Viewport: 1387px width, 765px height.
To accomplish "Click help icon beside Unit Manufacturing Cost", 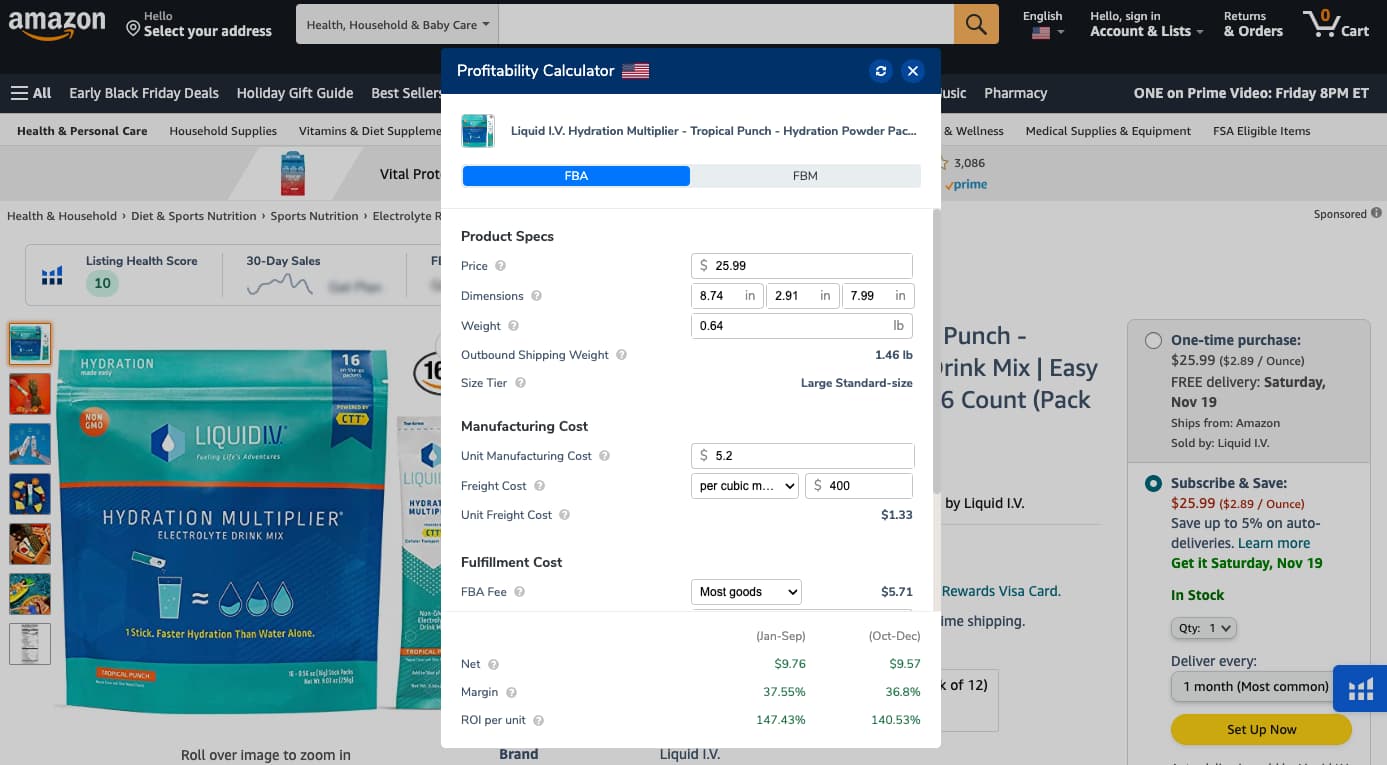I will 604,456.
